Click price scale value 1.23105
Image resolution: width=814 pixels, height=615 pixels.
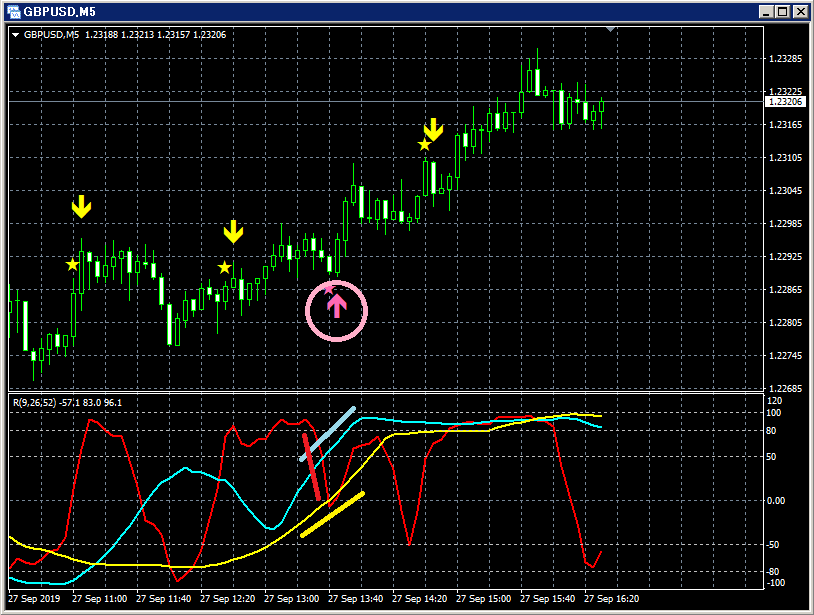click(x=785, y=158)
